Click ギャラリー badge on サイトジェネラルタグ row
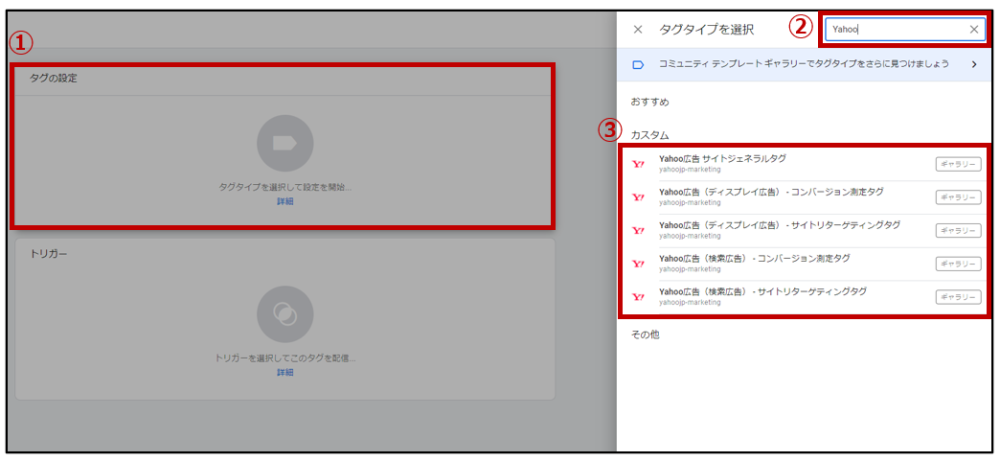This screenshot has width=1000, height=461. 959,165
